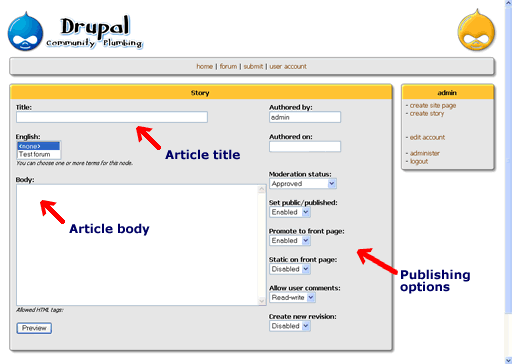Open the administer link
The image size is (512, 364).
(x=425, y=153)
